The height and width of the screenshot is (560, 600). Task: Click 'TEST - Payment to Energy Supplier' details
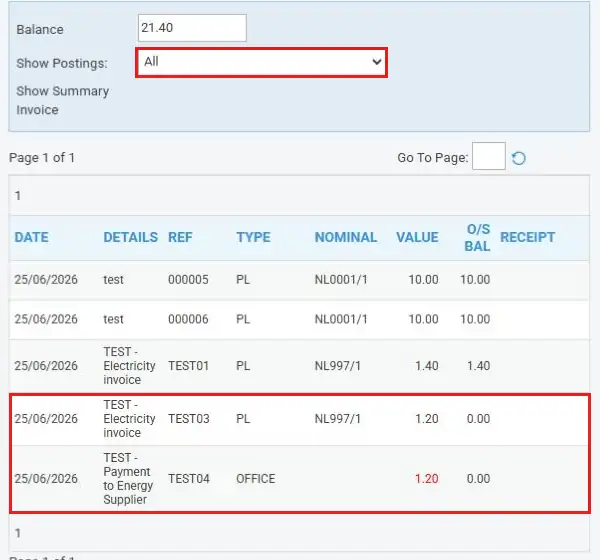[x=128, y=479]
